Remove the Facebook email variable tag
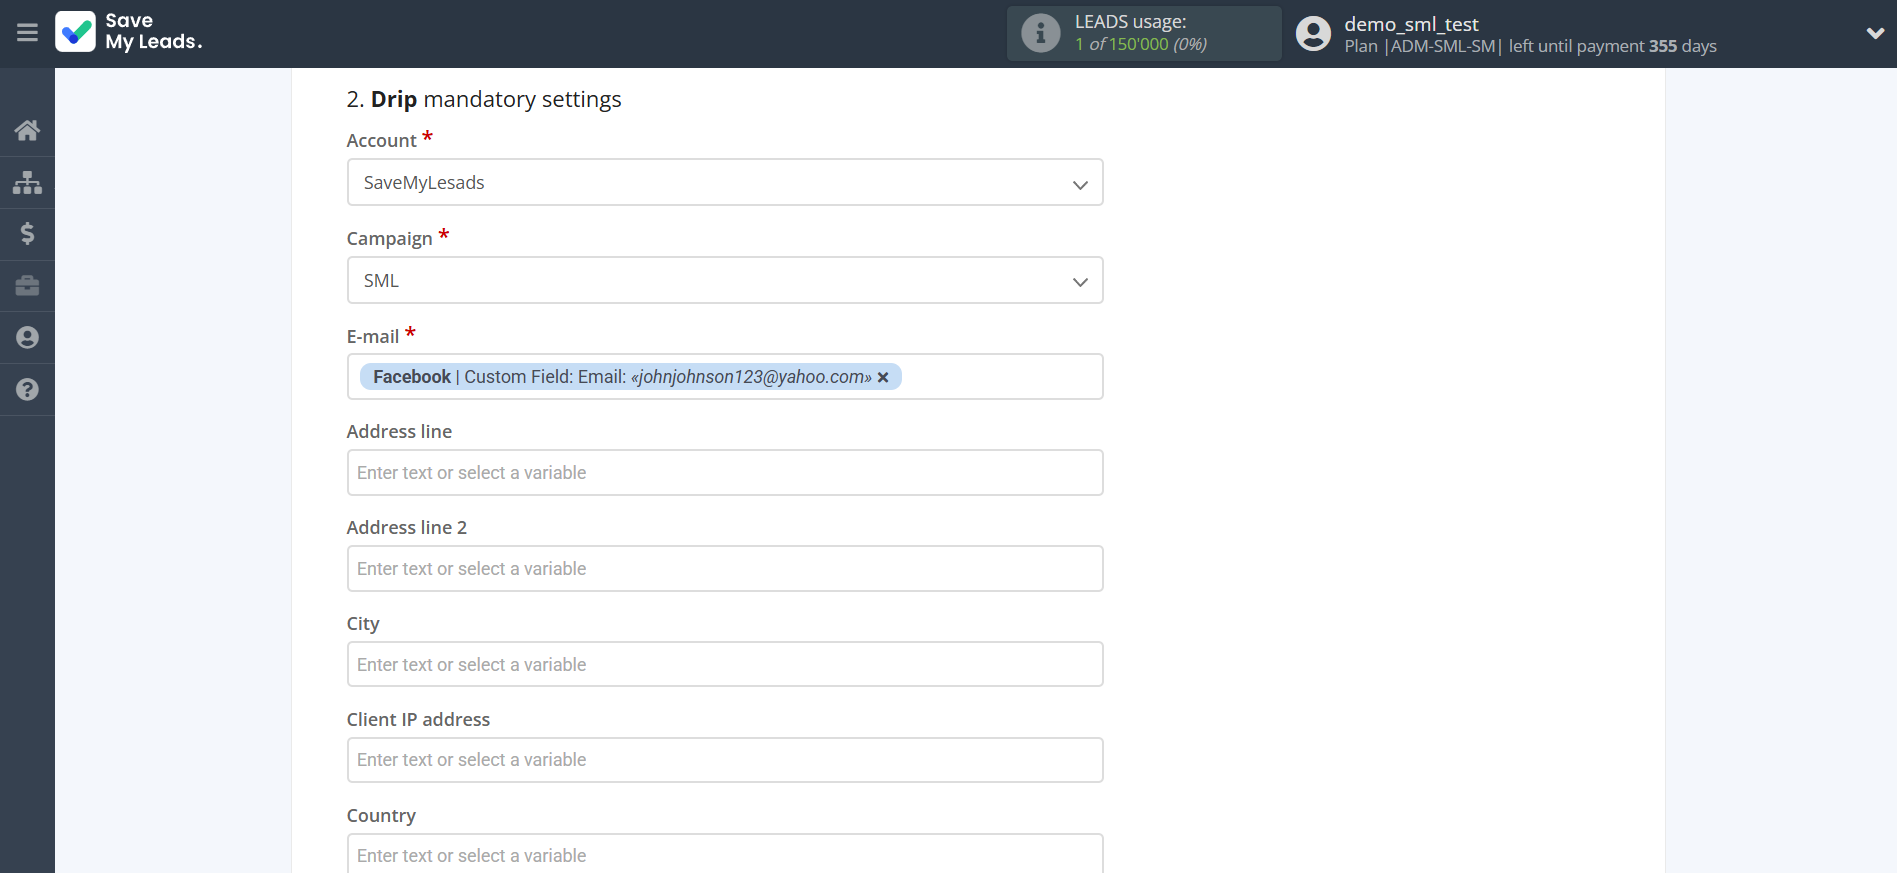This screenshot has height=873, width=1897. 883,378
